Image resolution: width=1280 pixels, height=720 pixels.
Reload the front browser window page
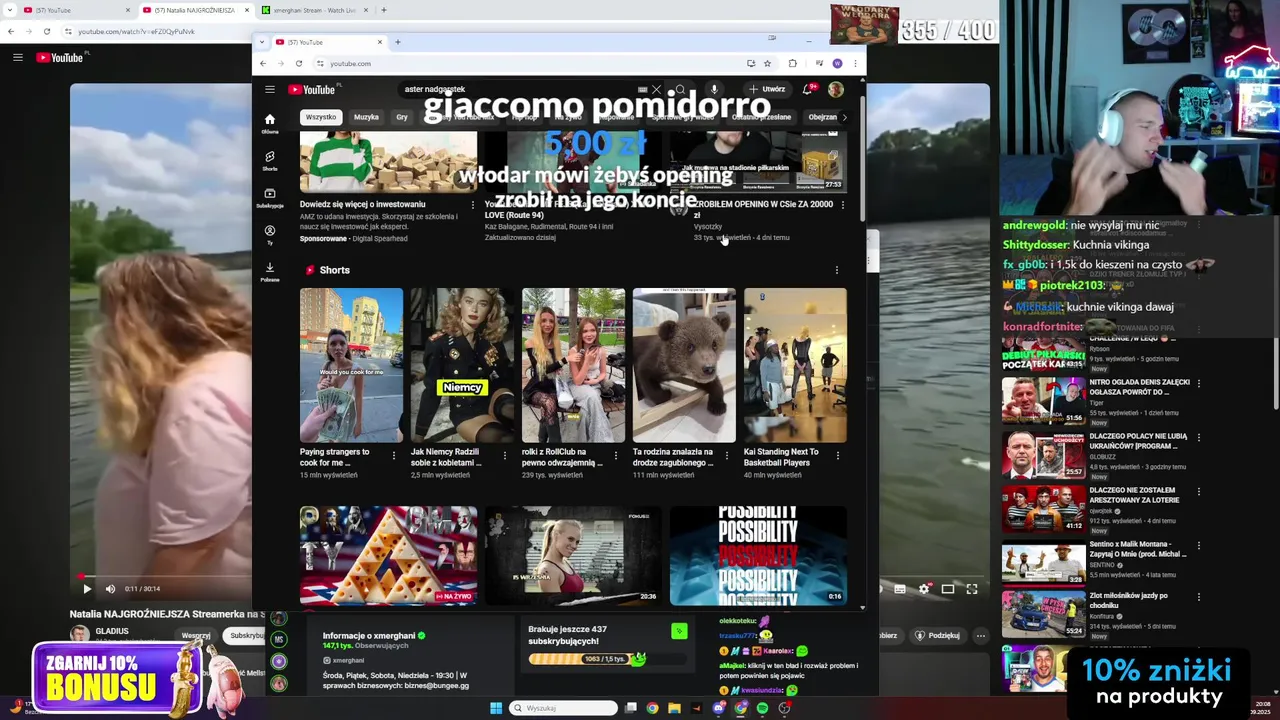point(298,63)
